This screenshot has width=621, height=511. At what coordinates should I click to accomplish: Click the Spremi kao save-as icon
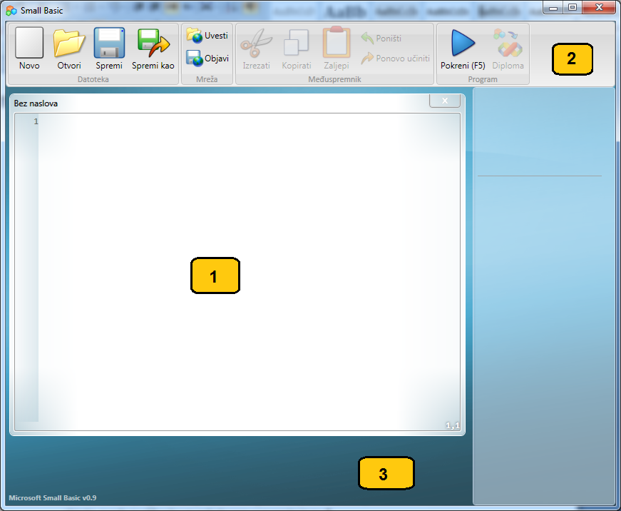(x=153, y=43)
